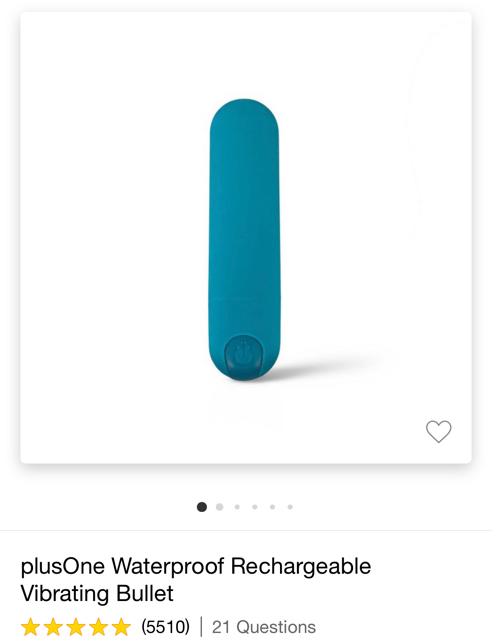492x640 pixels.
Task: Click the second yellow rating star
Action: (53, 627)
